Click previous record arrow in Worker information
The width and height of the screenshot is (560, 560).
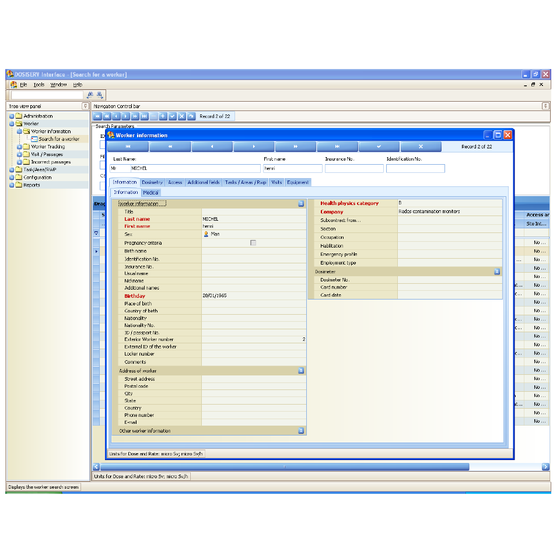(x=212, y=147)
